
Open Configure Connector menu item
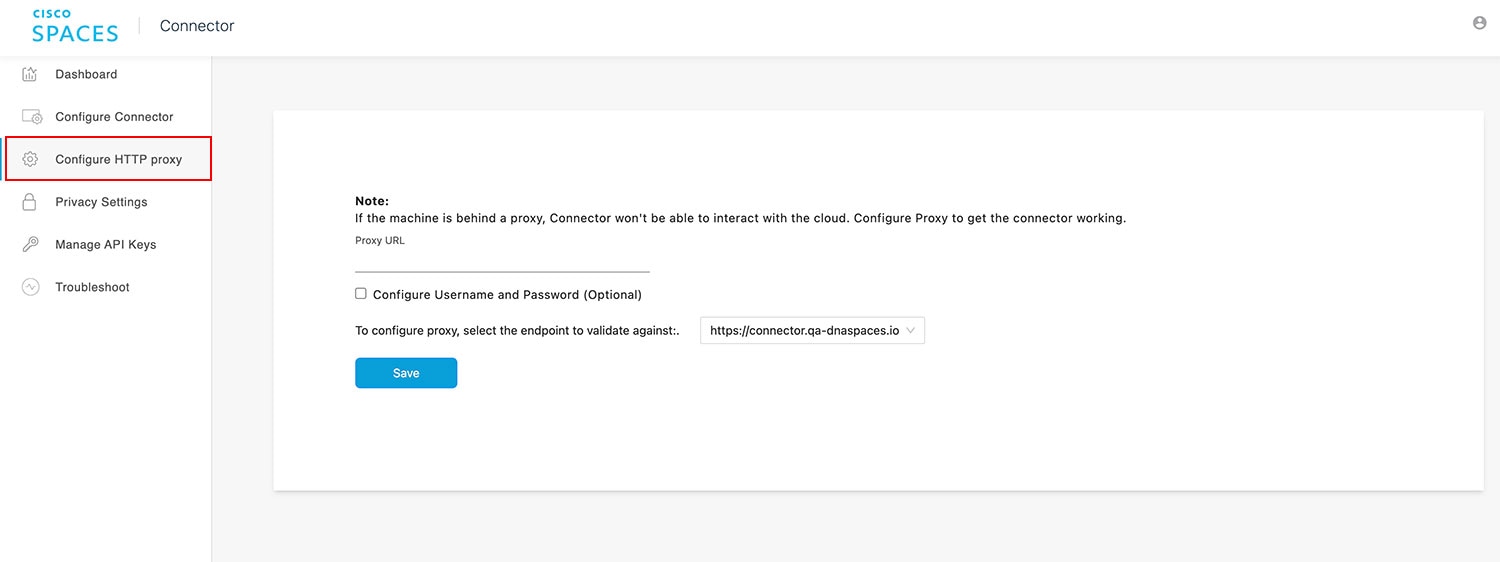point(114,117)
